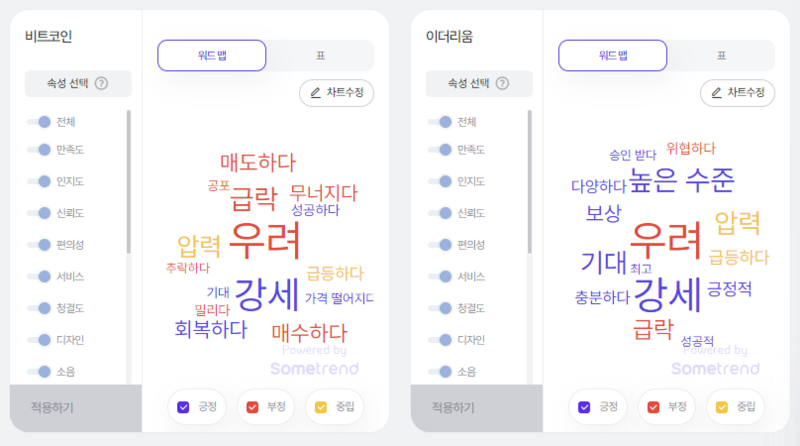Uncheck 중립 checkbox under 이더리움 word map
Viewport: 800px width, 446px height.
pyautogui.click(x=722, y=407)
